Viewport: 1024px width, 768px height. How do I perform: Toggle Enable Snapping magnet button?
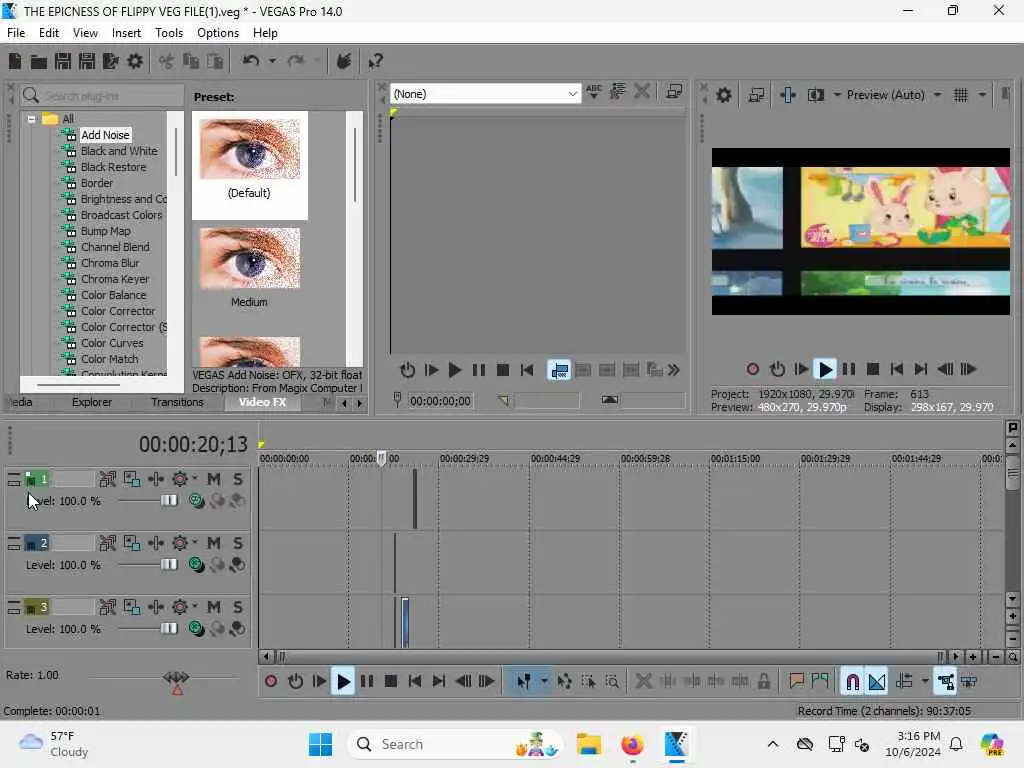852,682
